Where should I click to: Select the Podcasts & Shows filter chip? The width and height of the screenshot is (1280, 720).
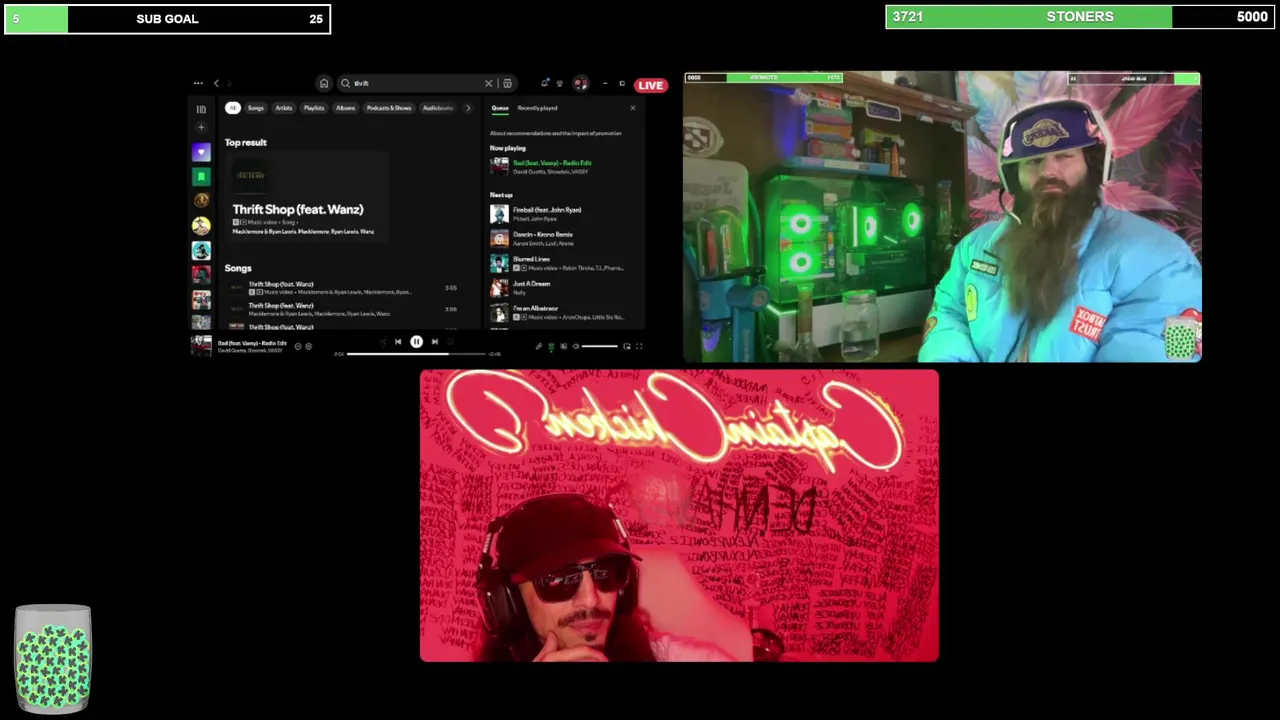click(389, 108)
